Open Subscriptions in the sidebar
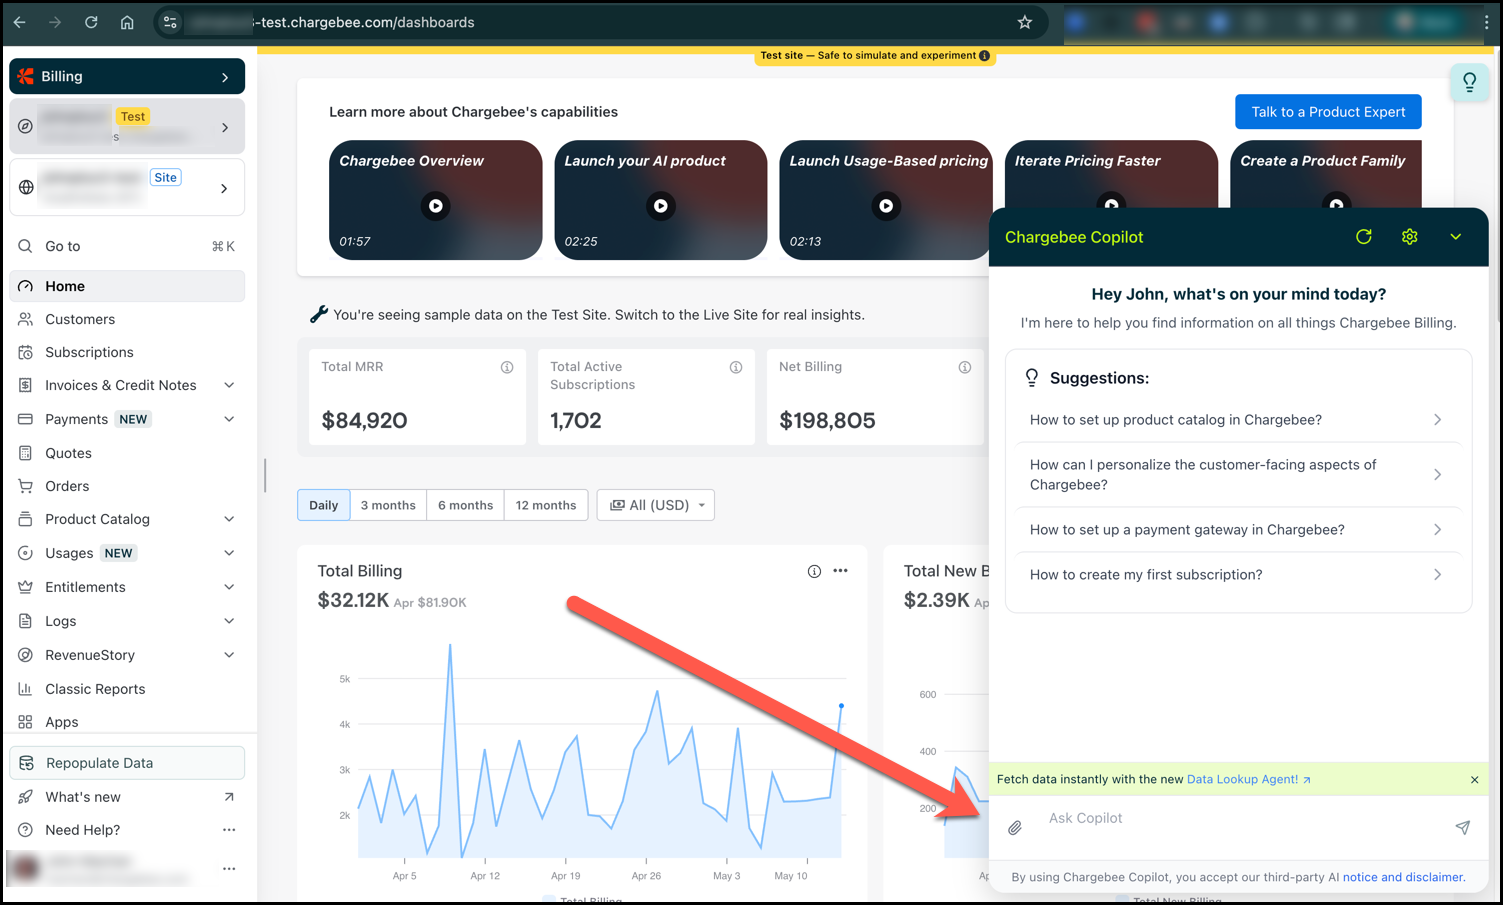Image resolution: width=1503 pixels, height=905 pixels. point(127,353)
